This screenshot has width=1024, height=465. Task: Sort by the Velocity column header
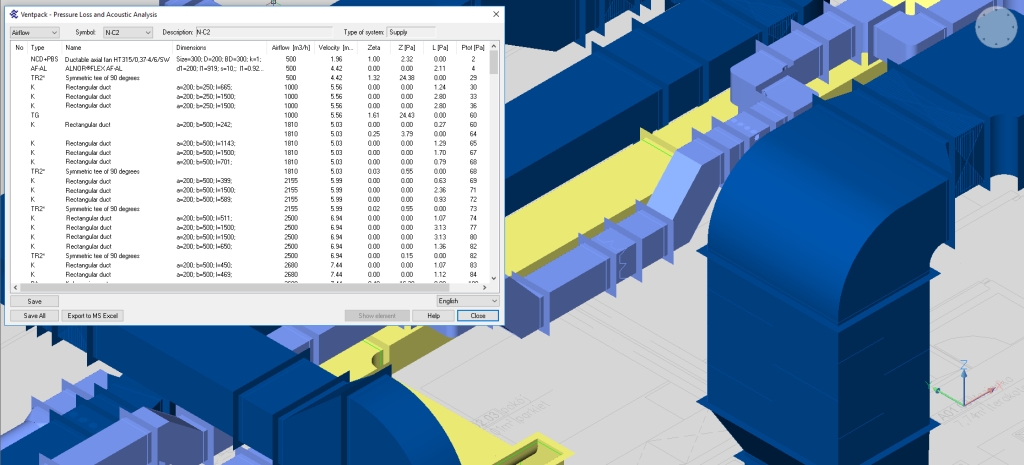336,48
